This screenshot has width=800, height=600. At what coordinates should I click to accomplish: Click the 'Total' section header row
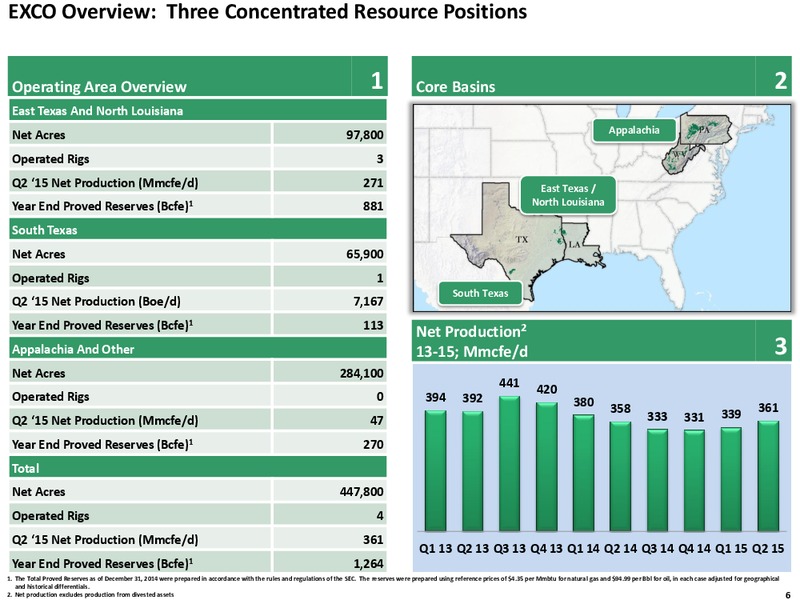197,468
